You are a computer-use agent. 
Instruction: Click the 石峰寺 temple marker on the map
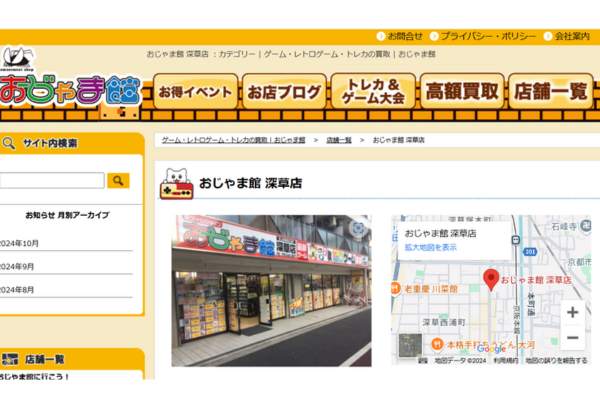586,225
